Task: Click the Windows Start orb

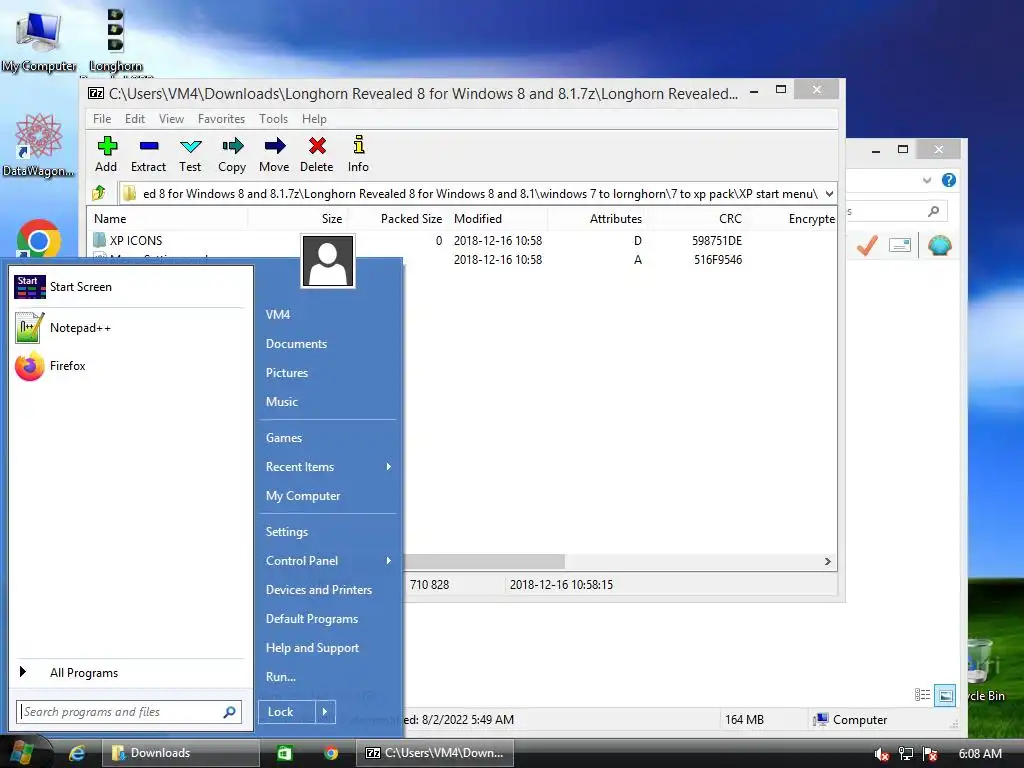Action: (x=22, y=752)
